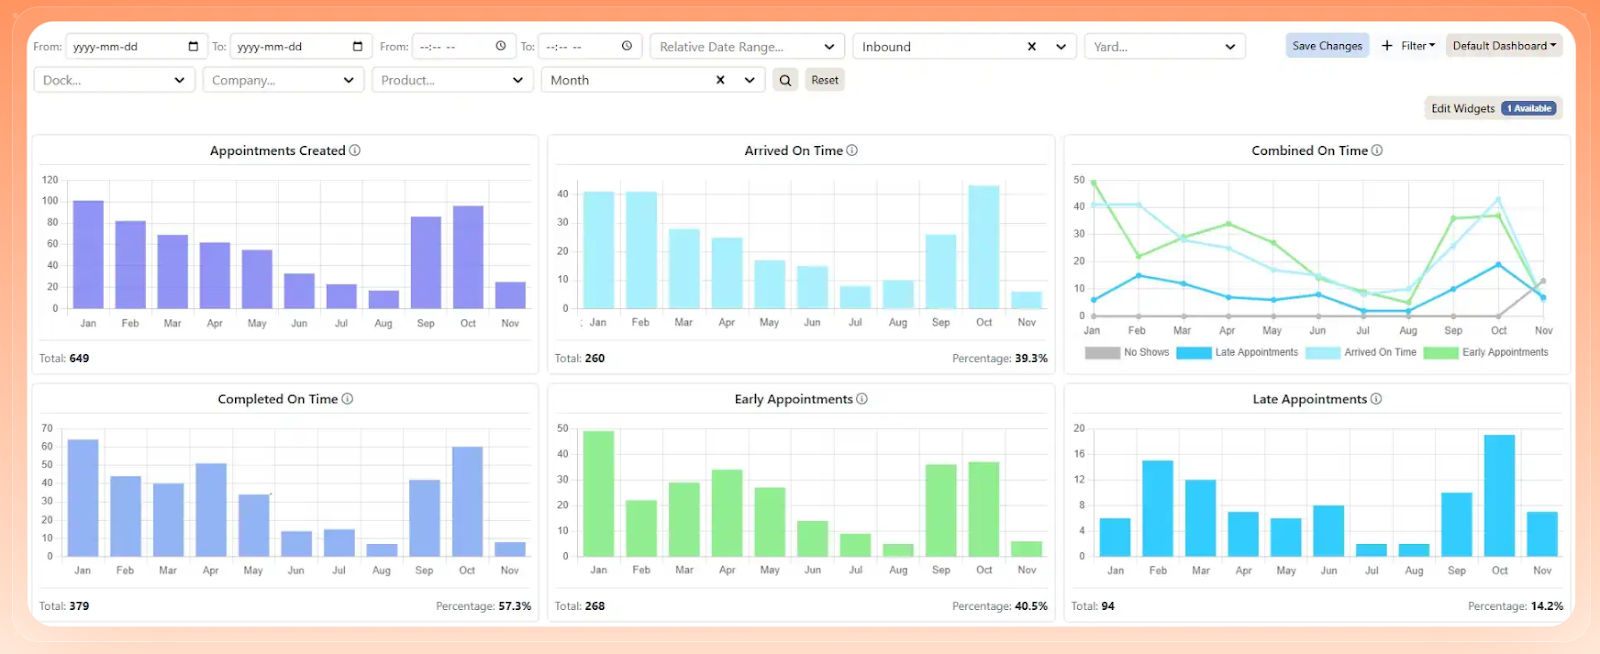1600x654 pixels.
Task: Clear the Inbound selection with X
Action: [1032, 47]
